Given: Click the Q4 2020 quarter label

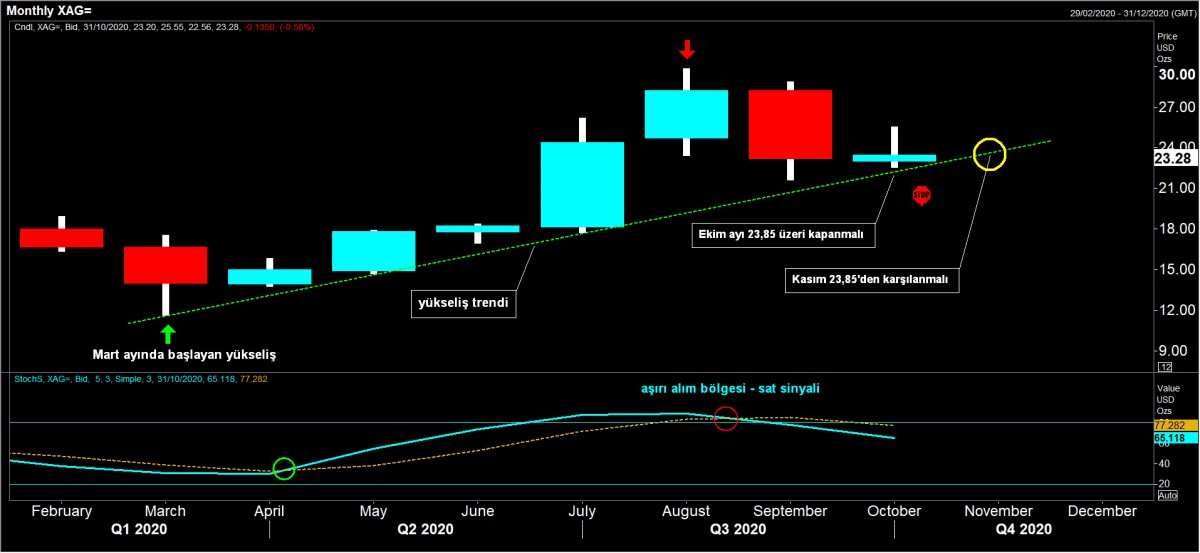Looking at the screenshot, I should pyautogui.click(x=1024, y=529).
